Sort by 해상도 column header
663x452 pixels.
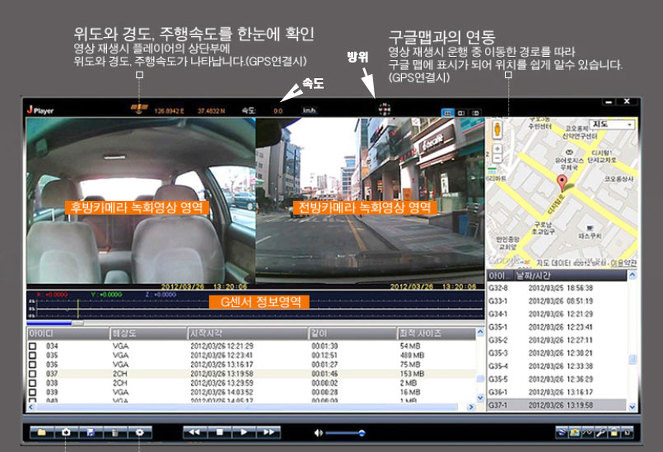pos(148,334)
